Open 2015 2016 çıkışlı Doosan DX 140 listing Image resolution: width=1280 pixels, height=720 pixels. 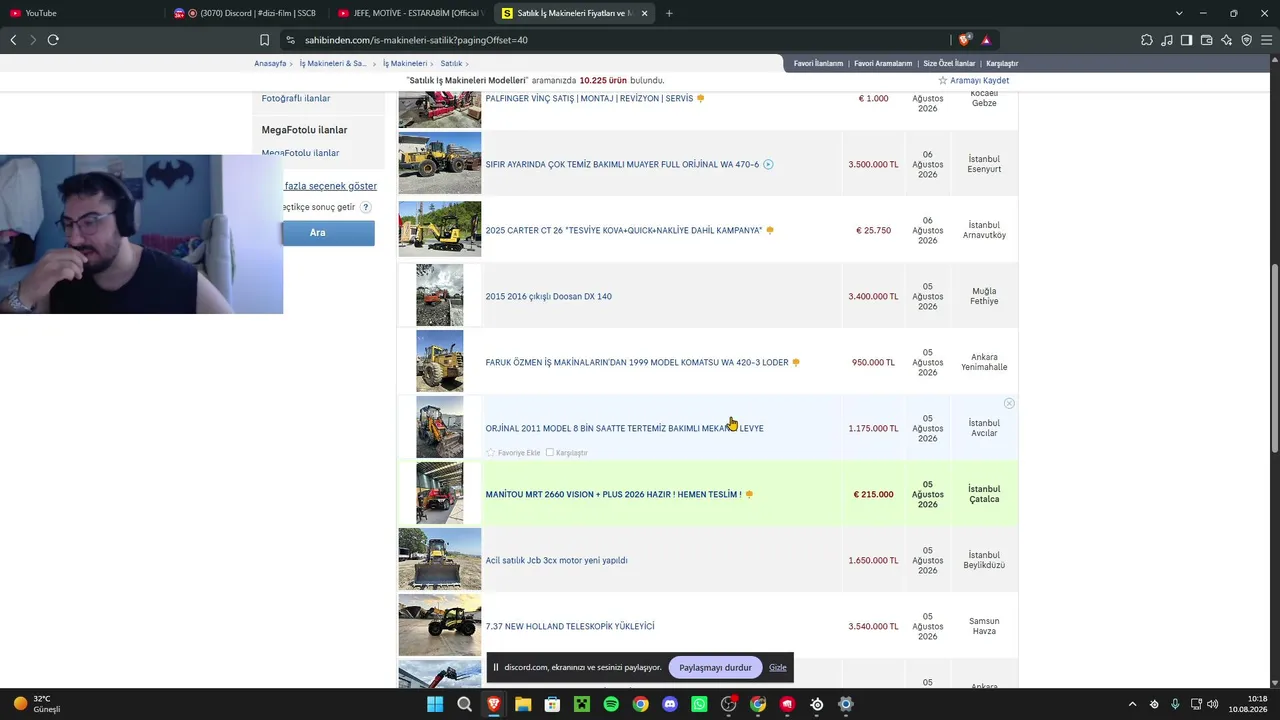[x=548, y=296]
